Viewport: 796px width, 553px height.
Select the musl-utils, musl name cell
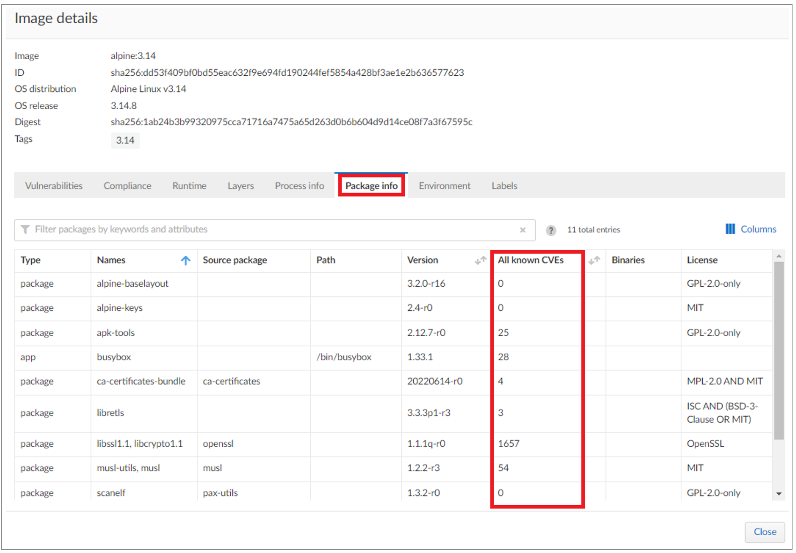[128, 468]
